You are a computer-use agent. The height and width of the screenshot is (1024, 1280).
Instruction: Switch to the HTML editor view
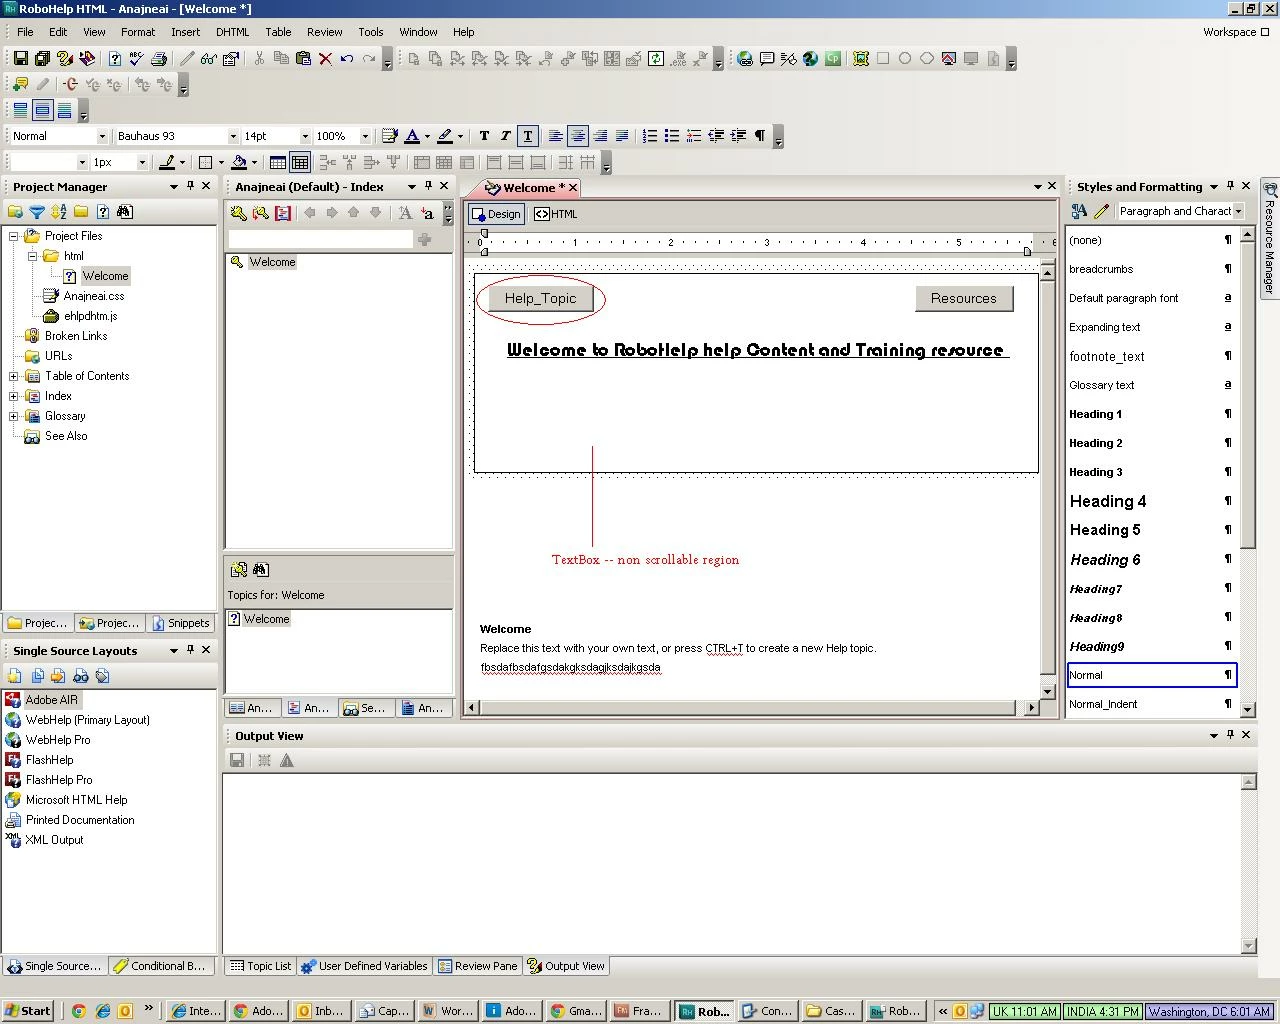click(x=556, y=214)
